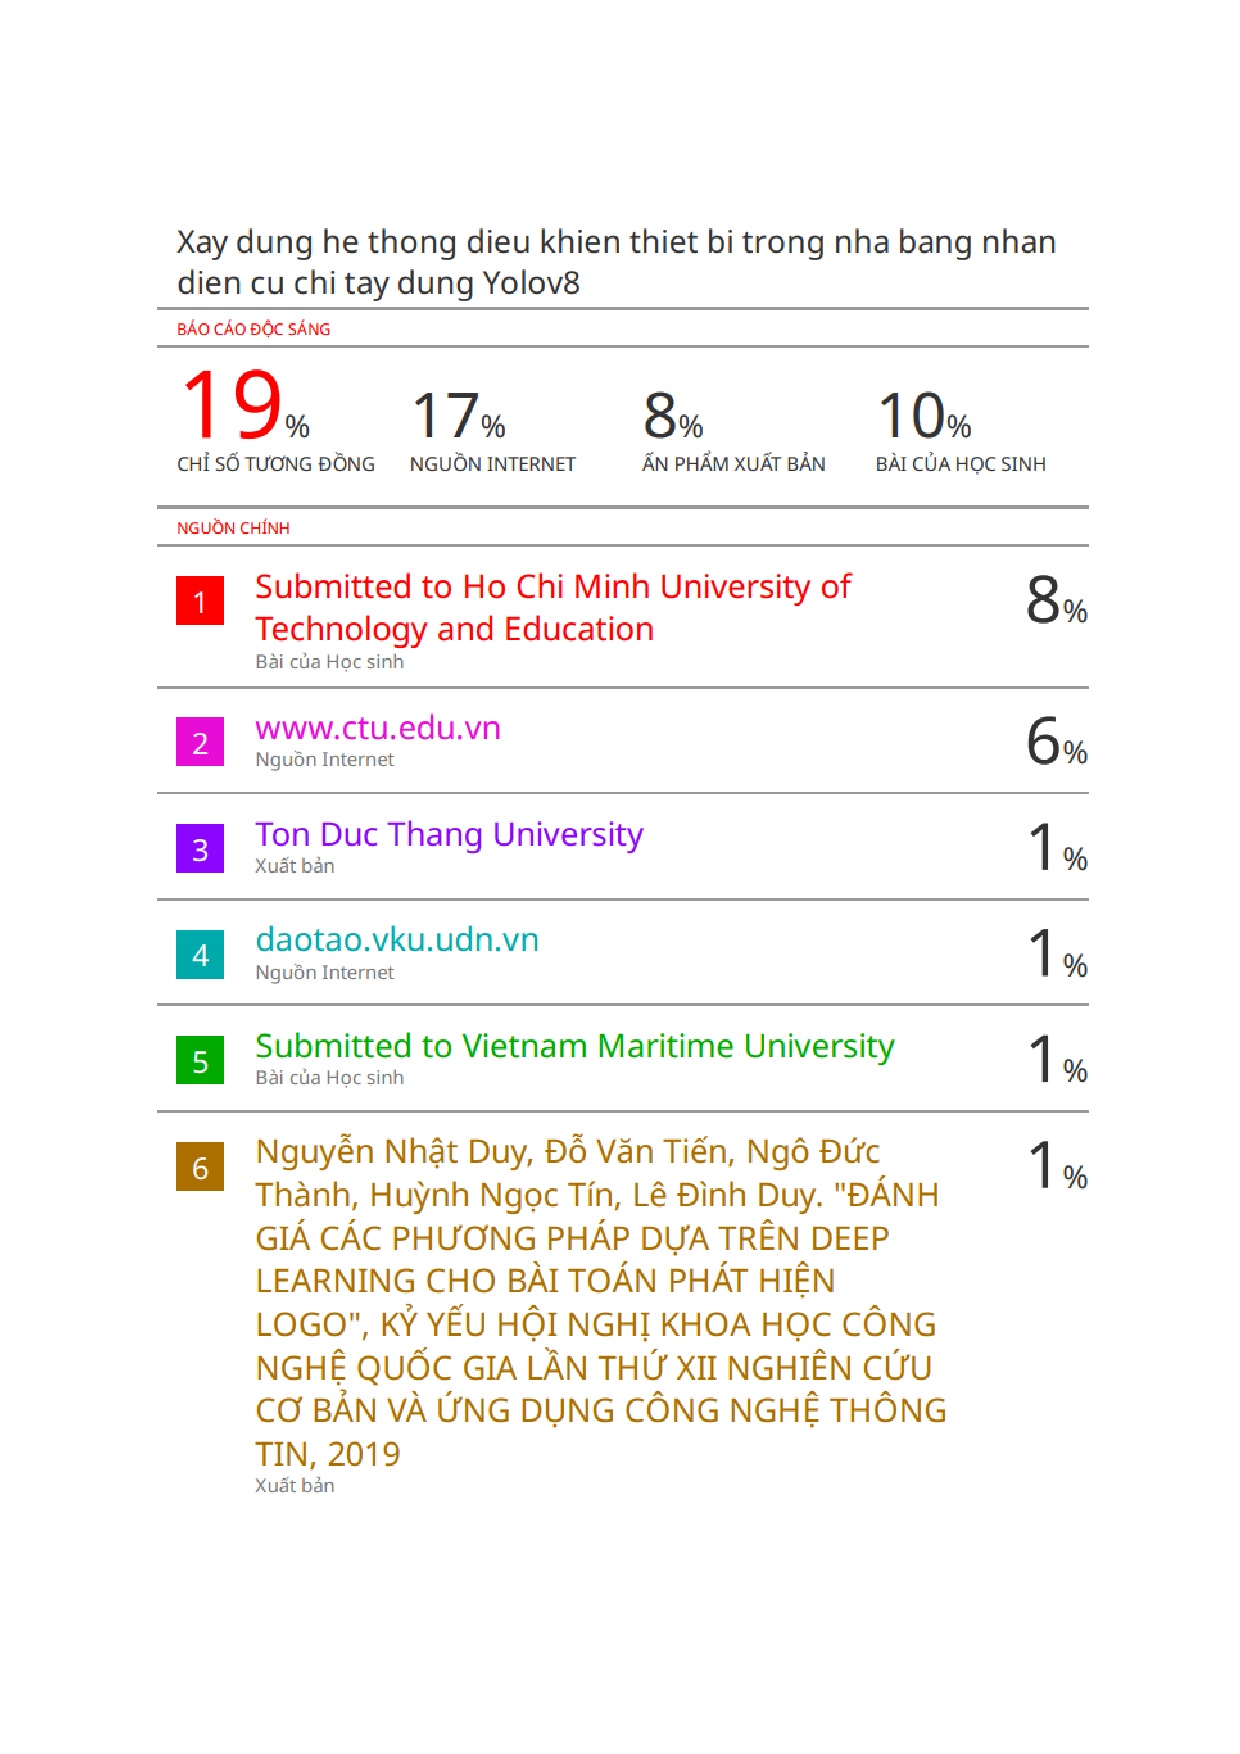
Task: Open the Ho Chi Minh University source link
Action: [x=552, y=607]
